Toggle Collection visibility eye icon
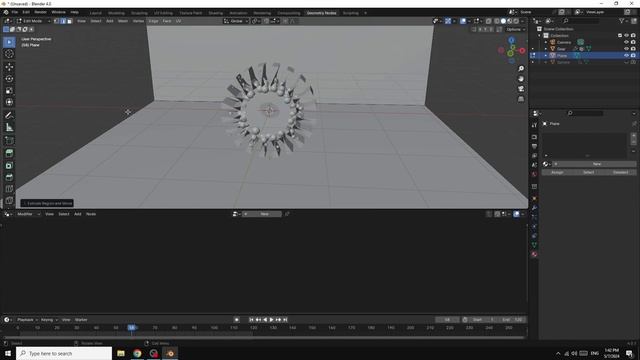The image size is (640, 360). 627,36
